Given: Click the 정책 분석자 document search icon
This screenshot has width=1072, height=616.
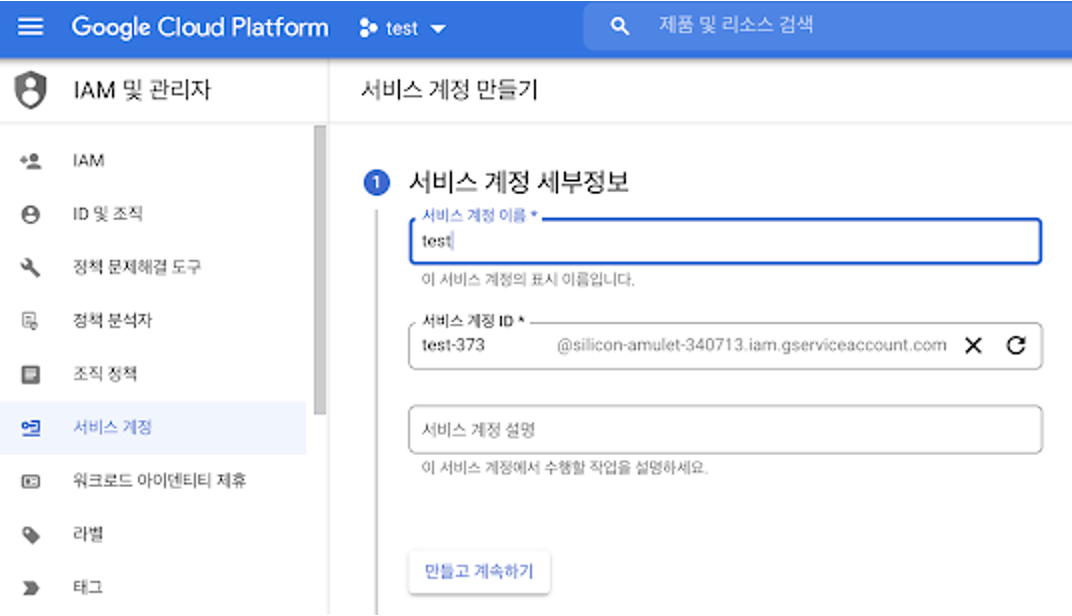Looking at the screenshot, I should coord(31,321).
